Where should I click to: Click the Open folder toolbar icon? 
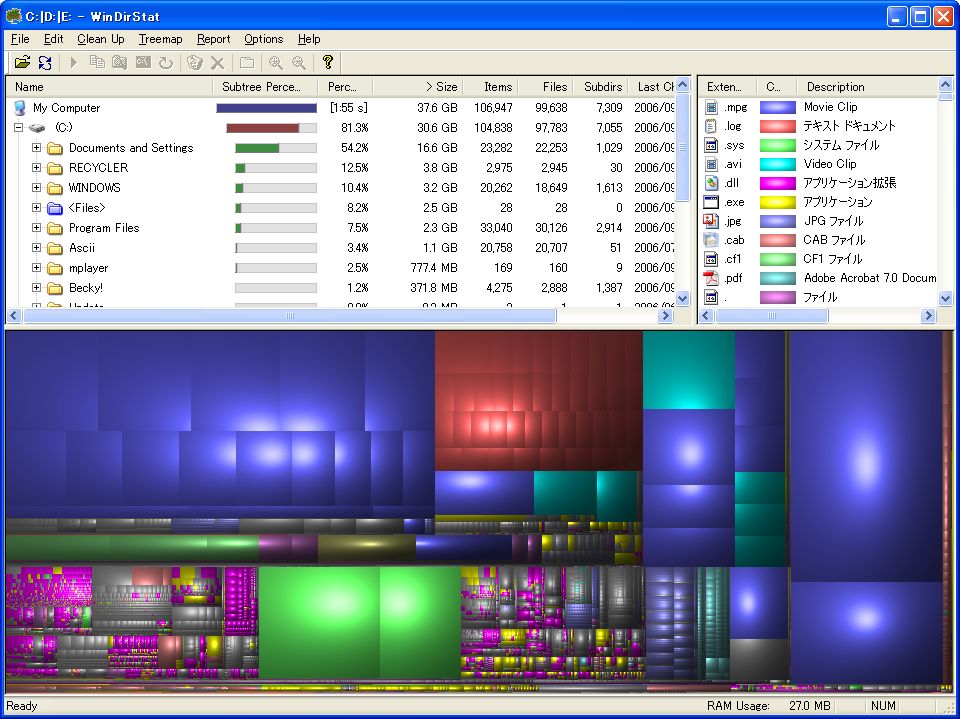23,62
